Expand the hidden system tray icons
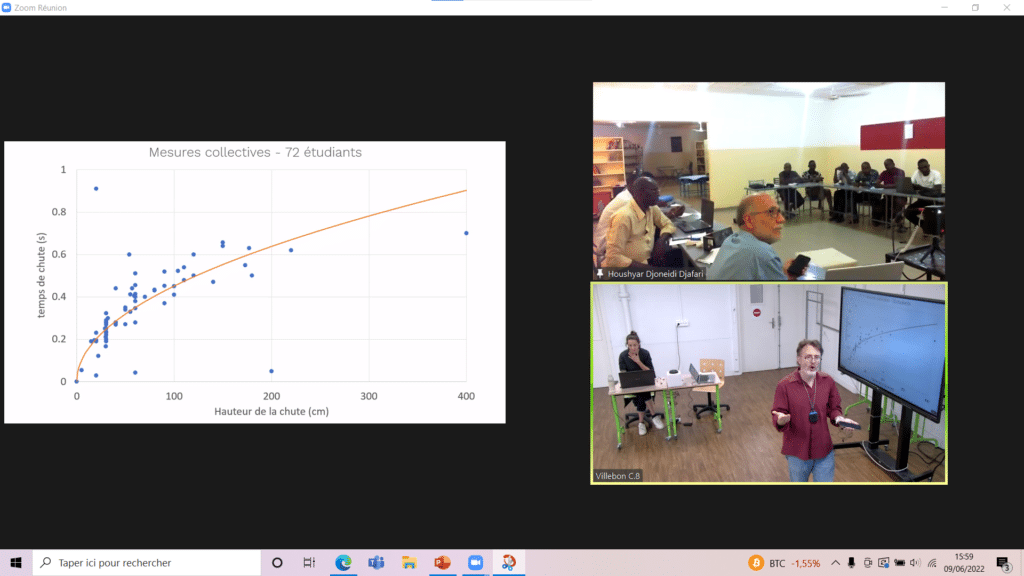Screen dimensions: 1024x576 point(835,563)
